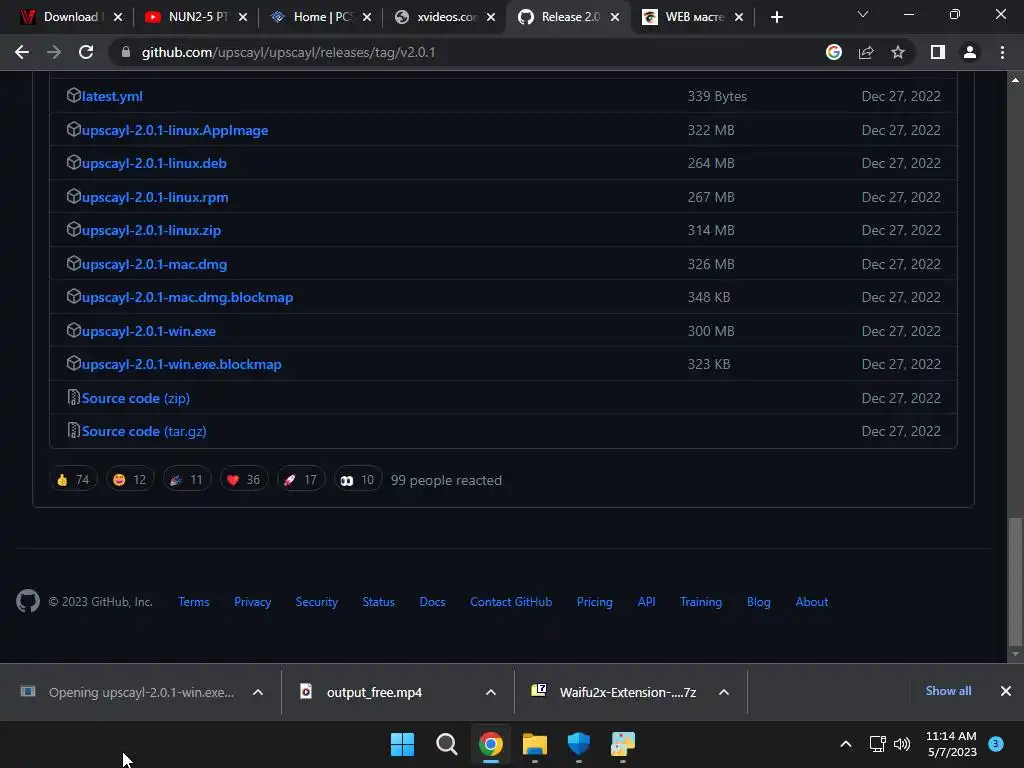The width and height of the screenshot is (1024, 768).
Task: Open the Chrome three-dot menu
Action: 1002,52
